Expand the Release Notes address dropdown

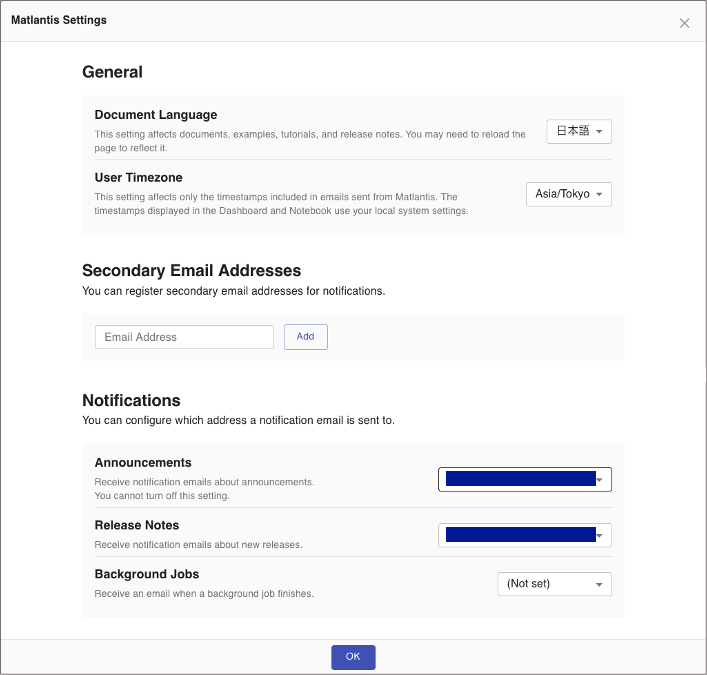click(524, 535)
